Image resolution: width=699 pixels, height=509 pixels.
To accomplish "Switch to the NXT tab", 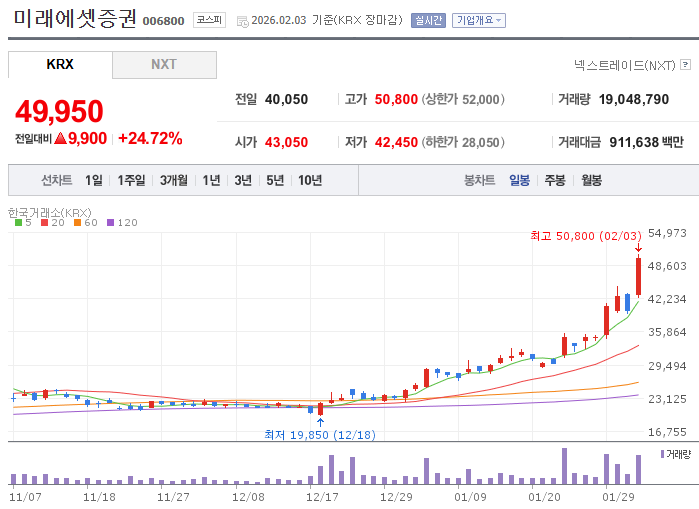I will 164,65.
